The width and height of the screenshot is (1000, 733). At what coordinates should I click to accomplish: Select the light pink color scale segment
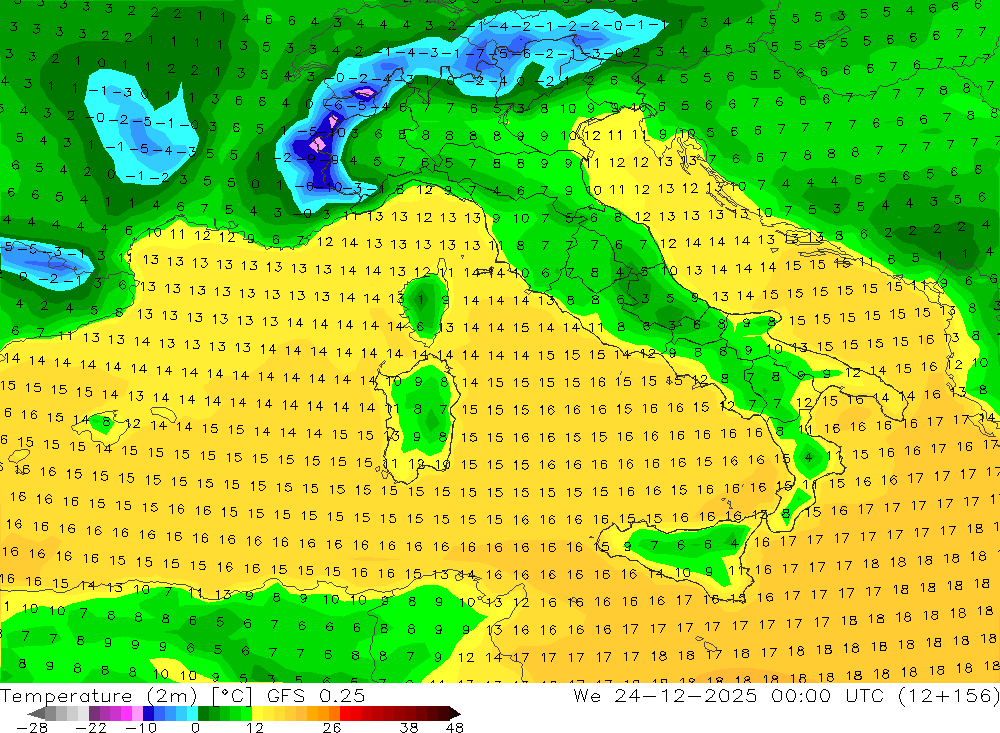[137, 713]
